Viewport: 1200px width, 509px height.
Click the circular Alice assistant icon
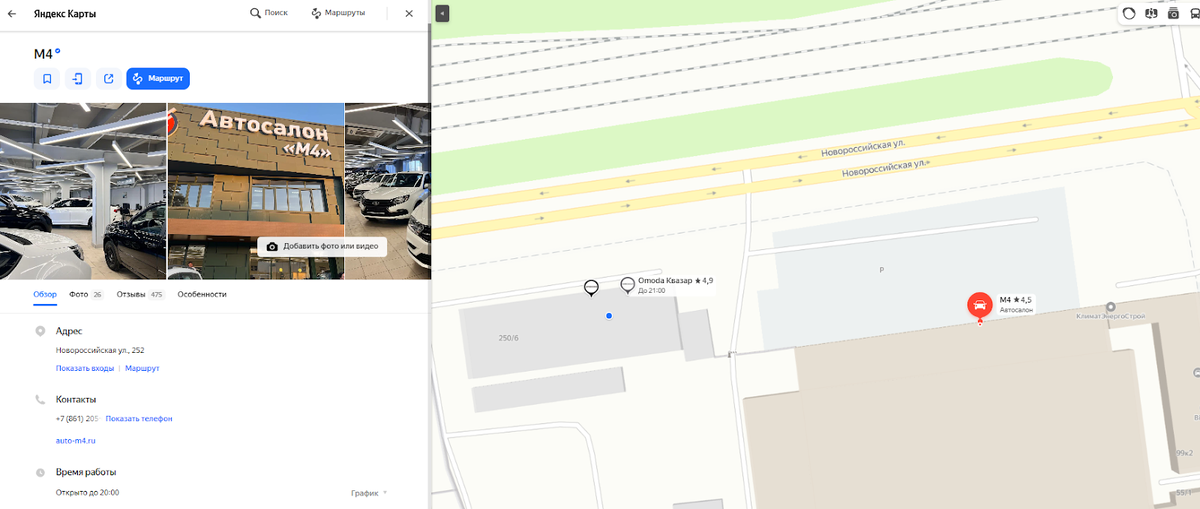[1129, 13]
